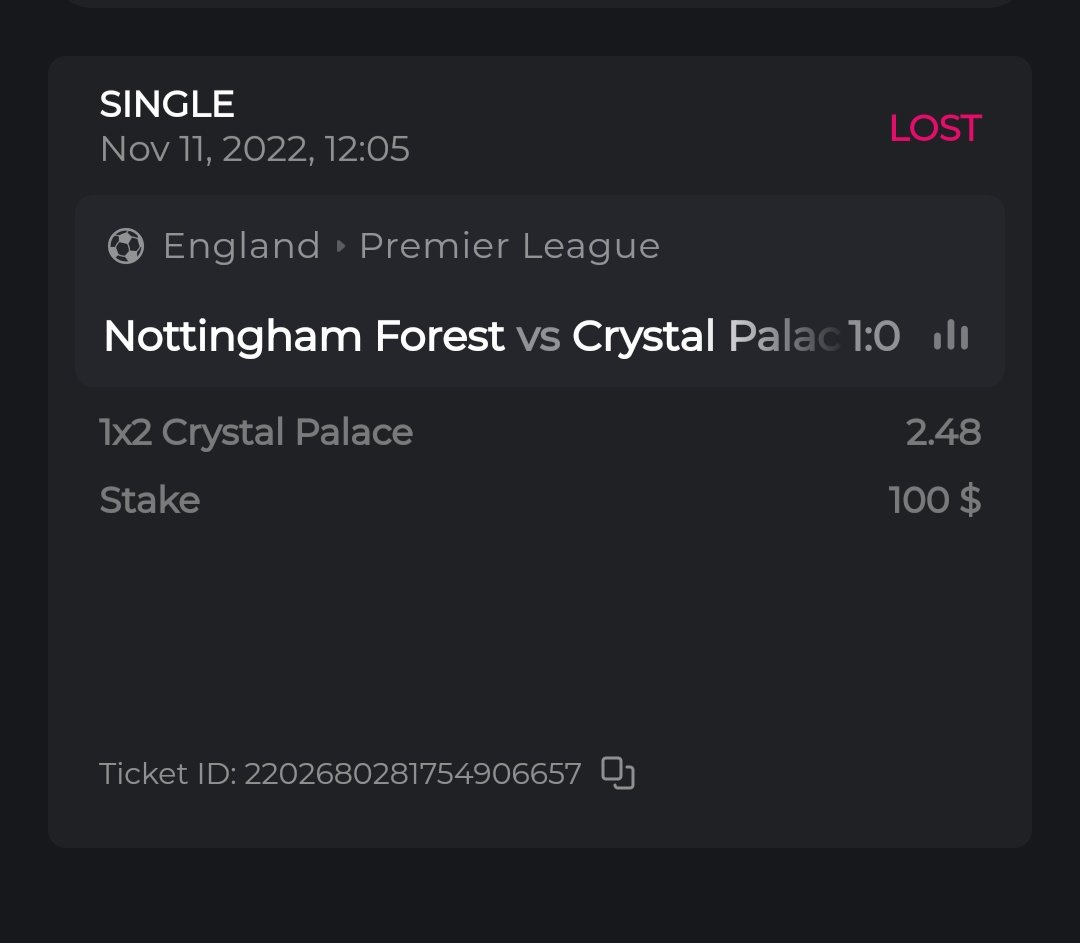Screen dimensions: 1080x943
Task: Click the soccer ball sport icon
Action: (126, 246)
